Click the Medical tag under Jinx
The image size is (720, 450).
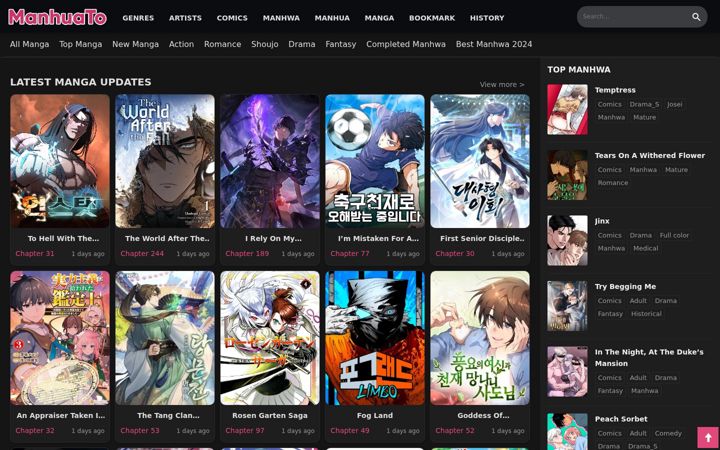click(x=646, y=248)
